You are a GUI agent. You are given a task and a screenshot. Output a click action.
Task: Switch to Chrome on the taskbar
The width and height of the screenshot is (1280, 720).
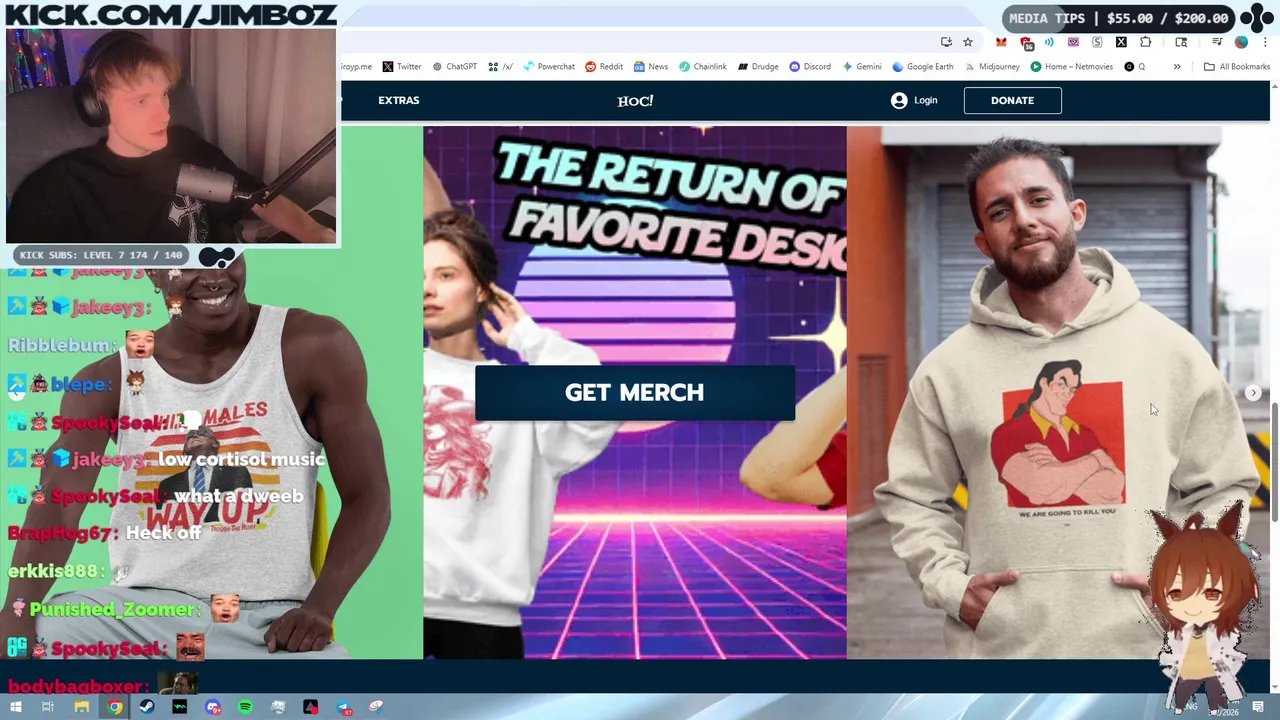pos(115,707)
